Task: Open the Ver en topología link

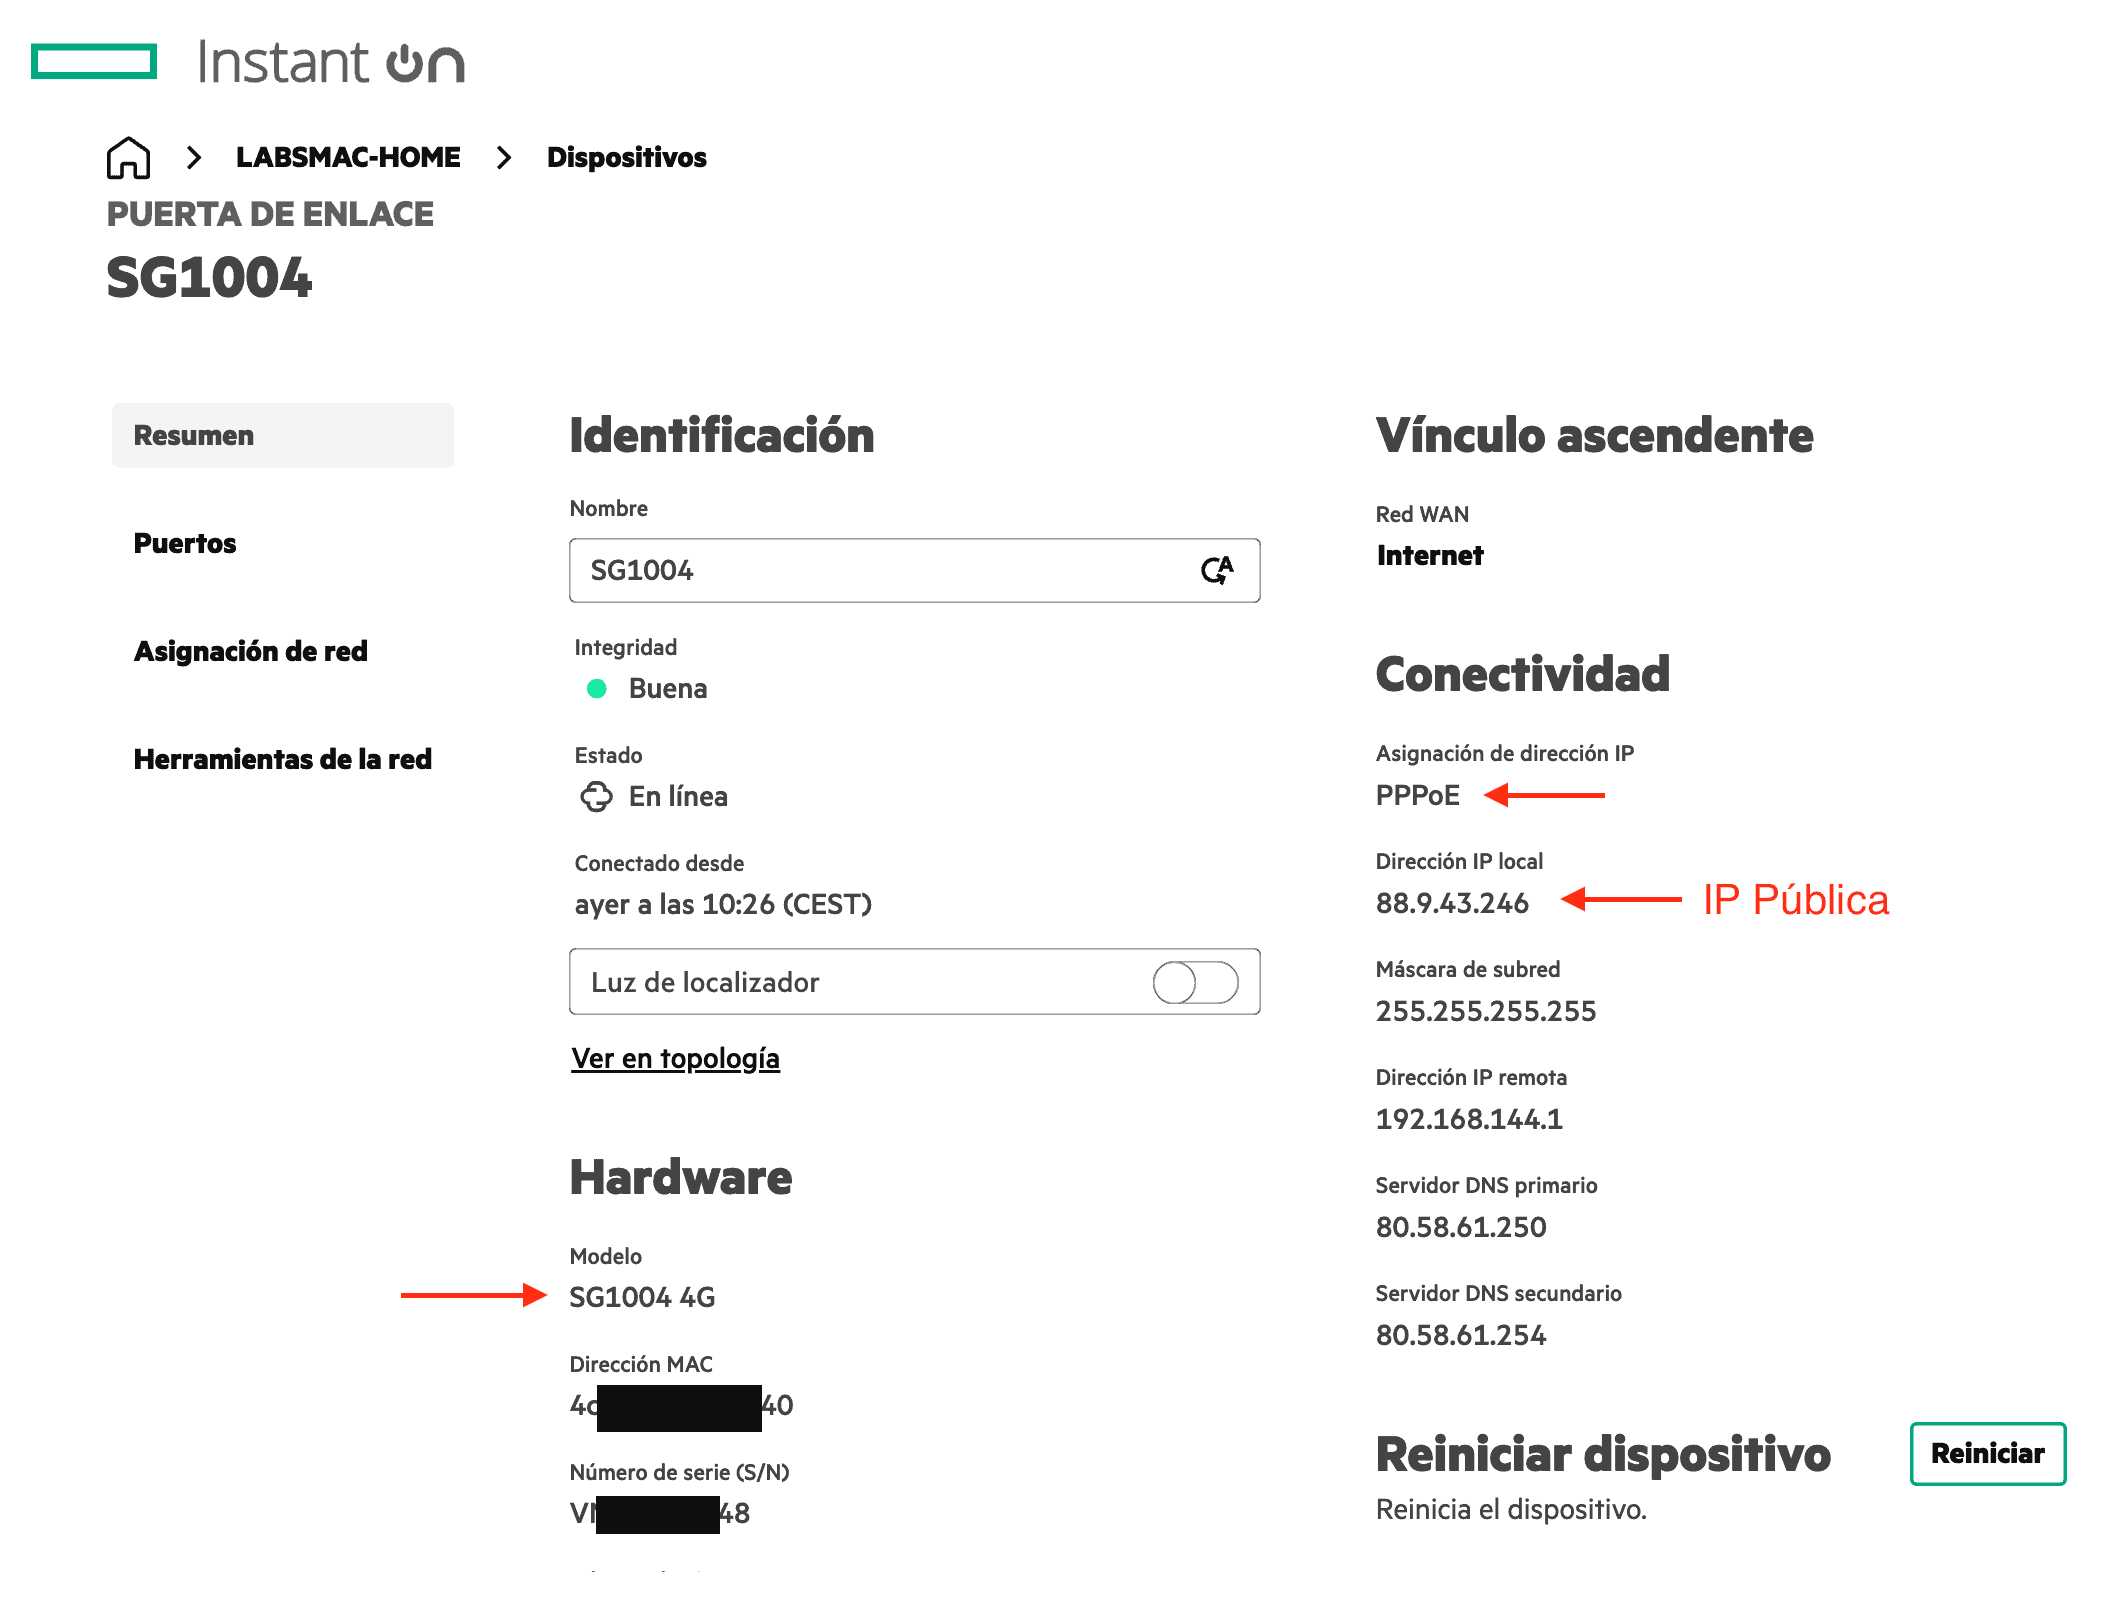Action: click(x=675, y=1059)
